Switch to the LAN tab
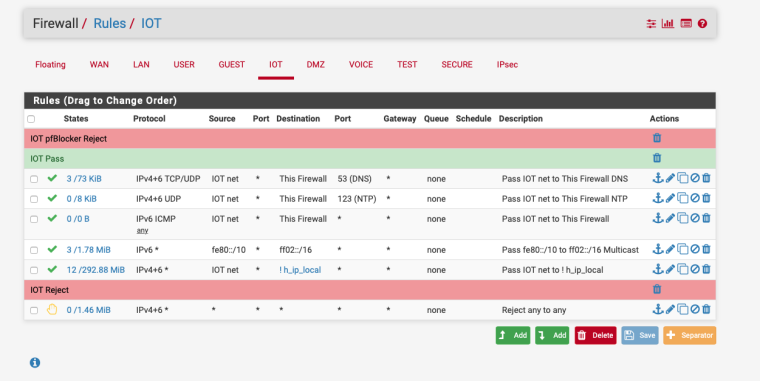The image size is (760, 381). 141,64
